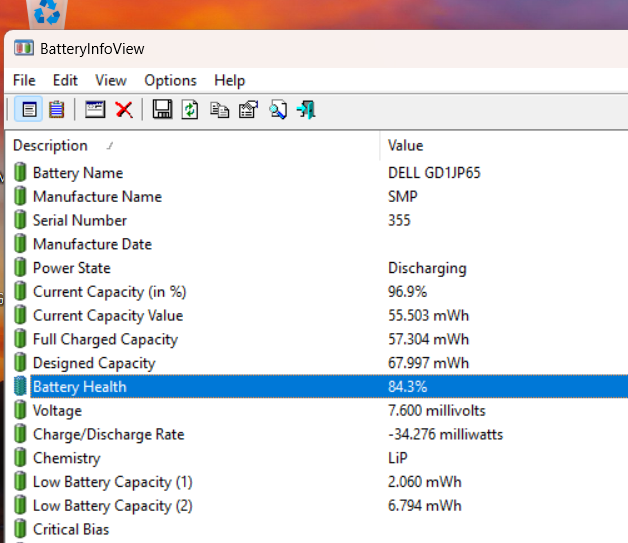This screenshot has height=543, width=628.
Task: Select the Low Battery Capacity (2) row label
Action: tap(113, 506)
